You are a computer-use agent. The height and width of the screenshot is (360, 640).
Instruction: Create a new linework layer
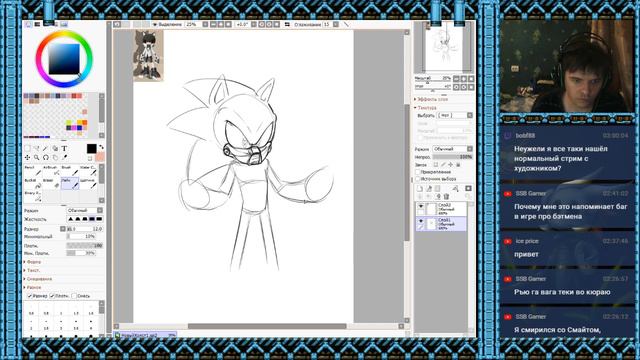(429, 189)
